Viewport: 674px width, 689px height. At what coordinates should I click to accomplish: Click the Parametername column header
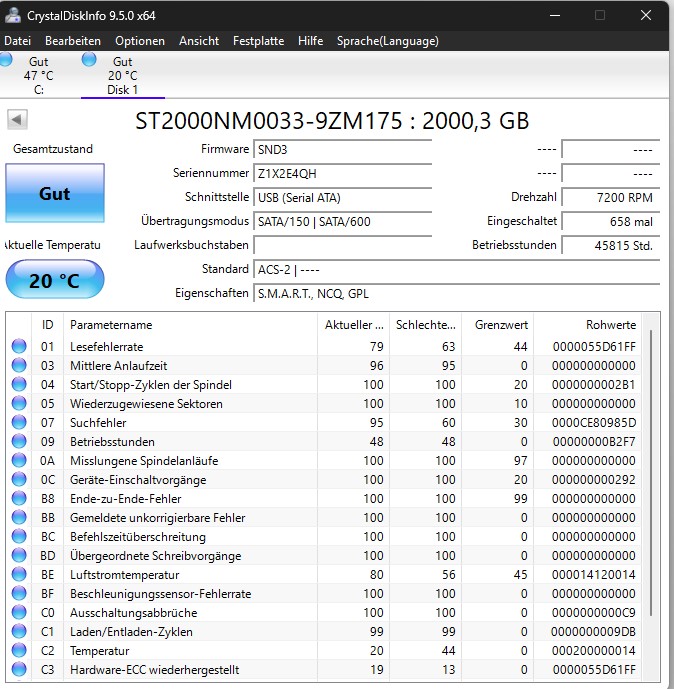point(190,325)
